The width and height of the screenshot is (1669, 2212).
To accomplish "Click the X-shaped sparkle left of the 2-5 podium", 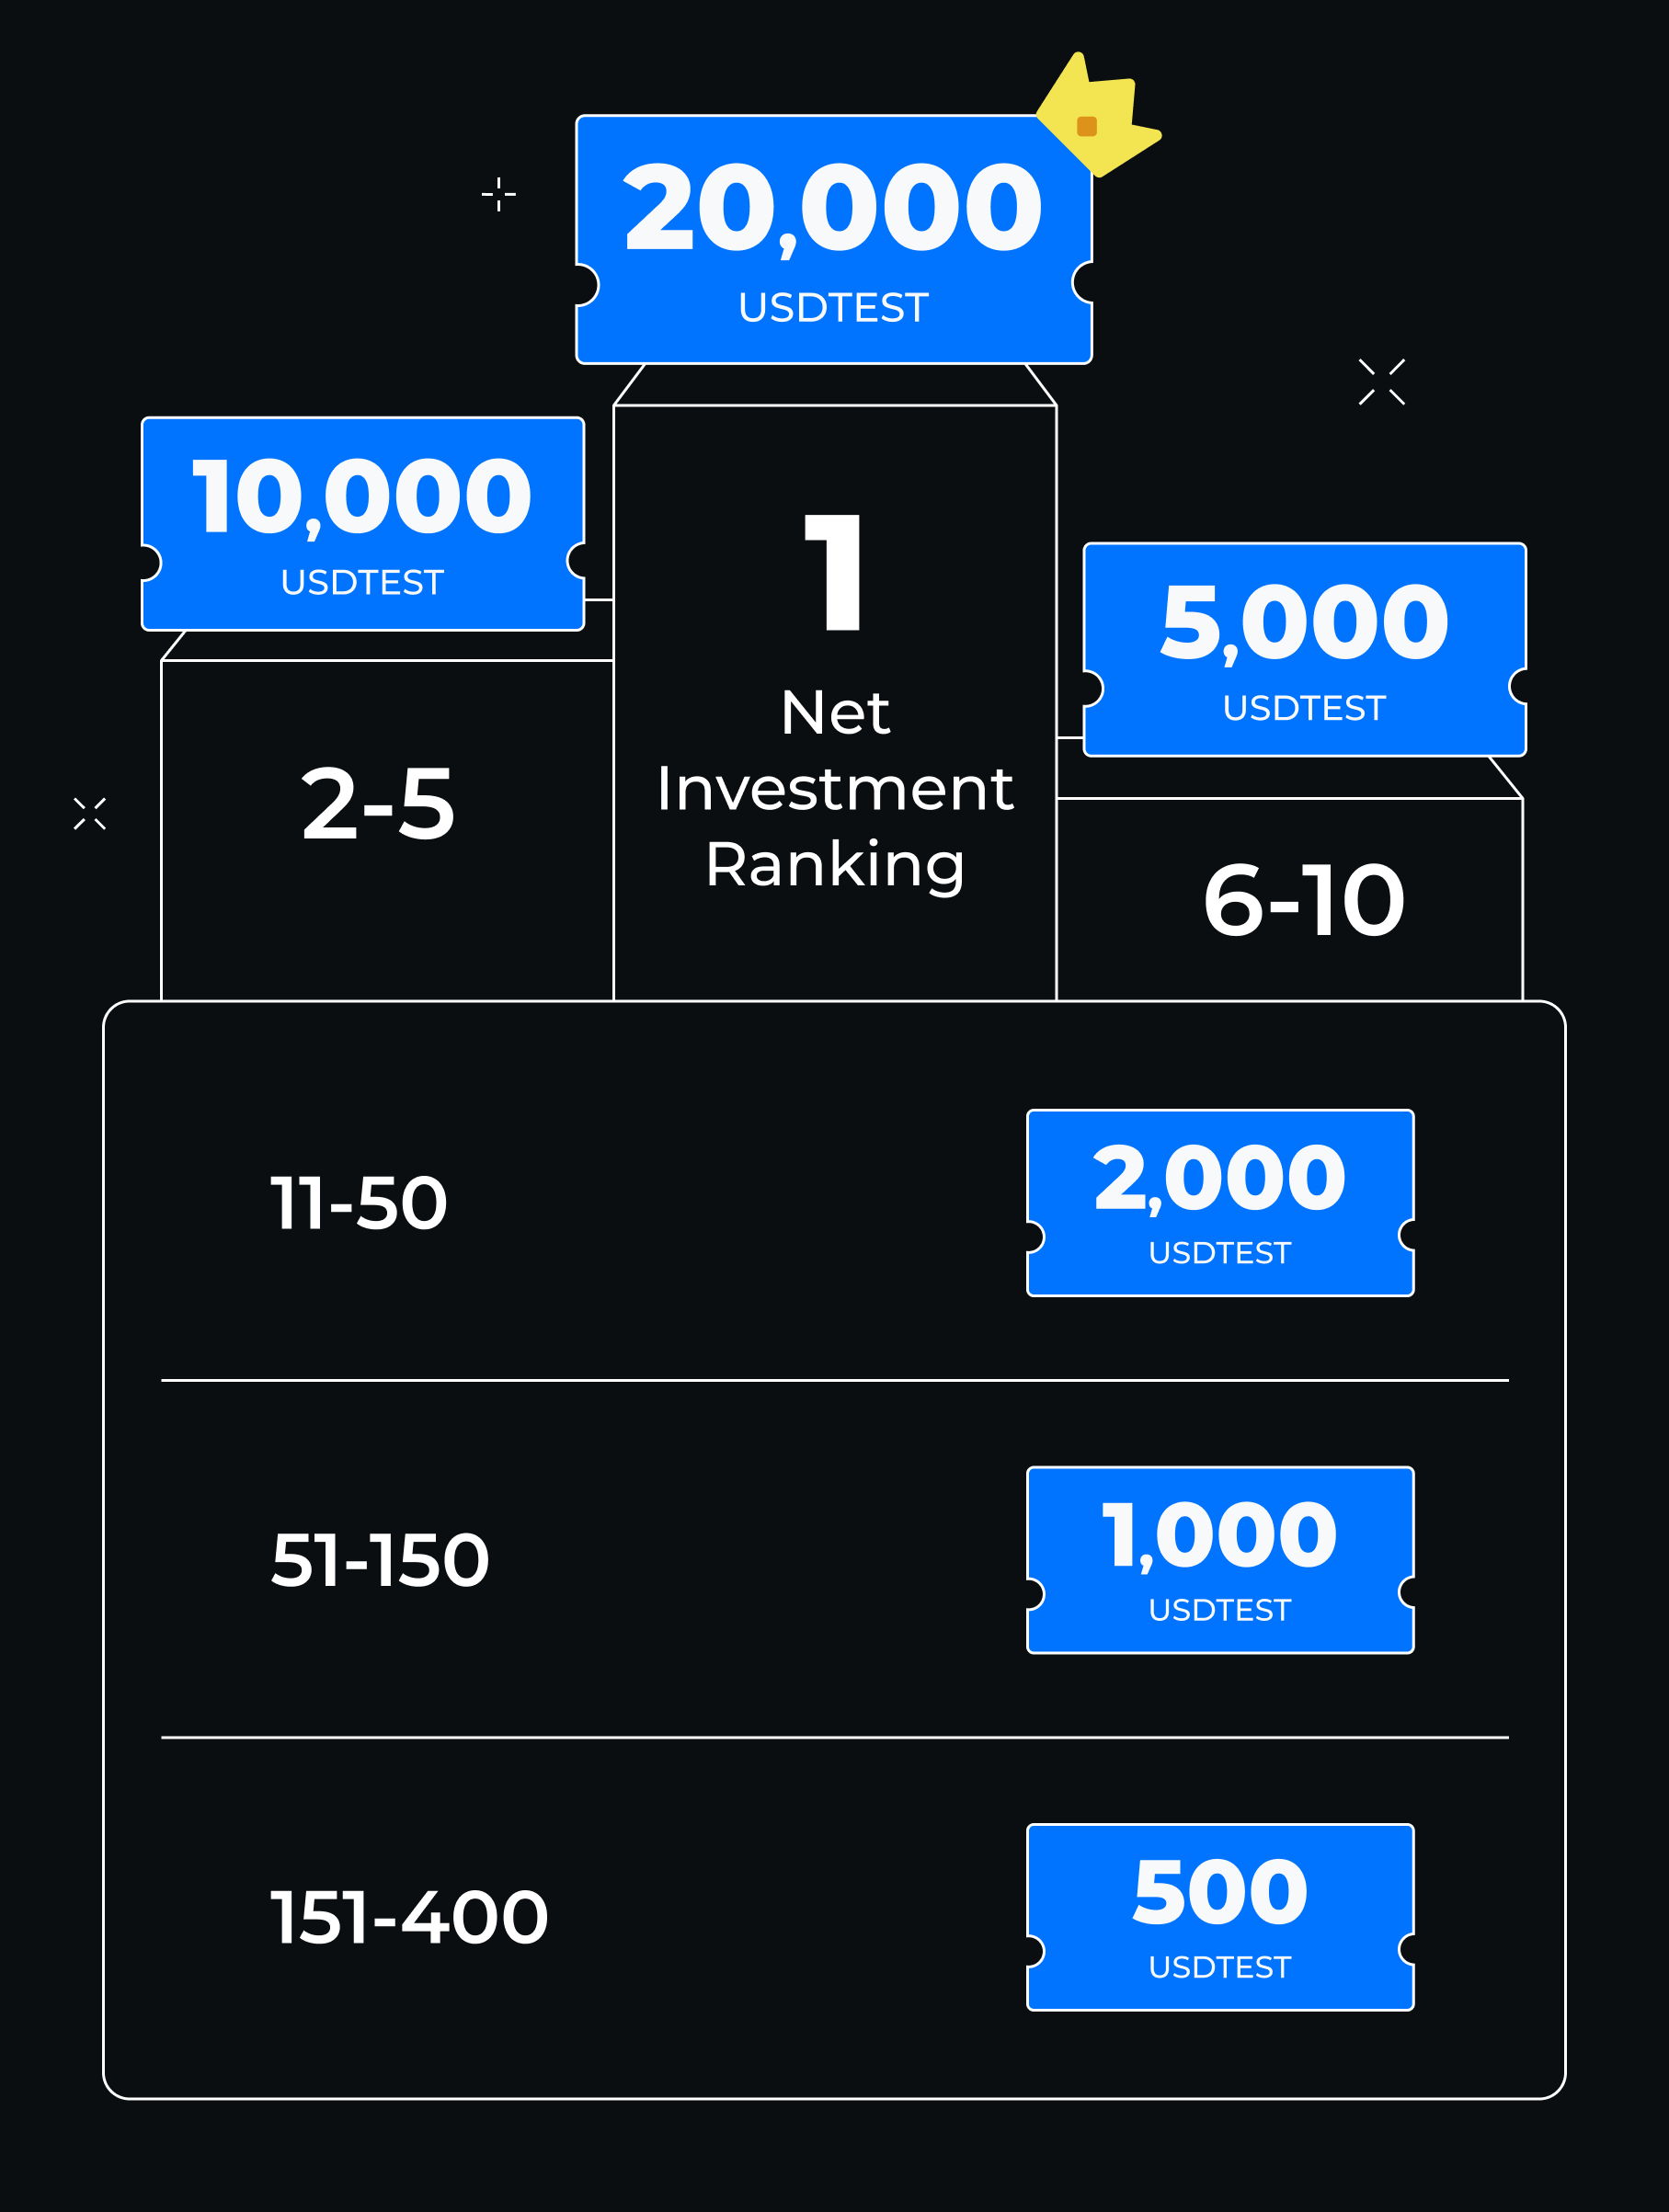I will (x=89, y=814).
